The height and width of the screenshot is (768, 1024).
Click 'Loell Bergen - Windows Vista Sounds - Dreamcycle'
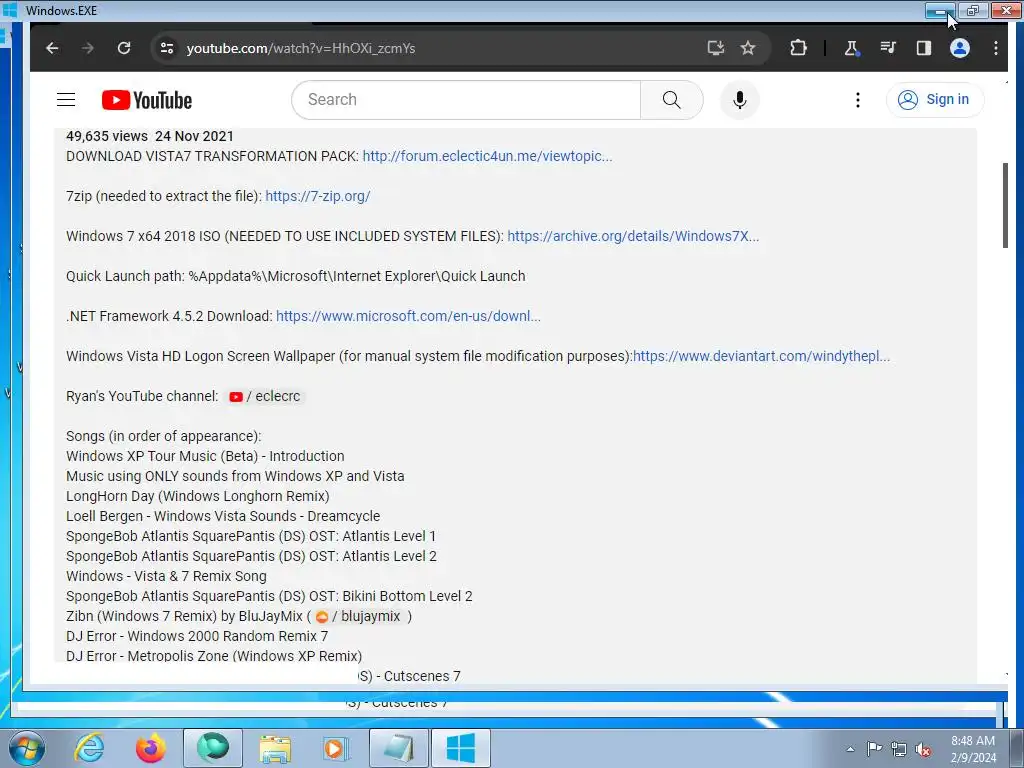[223, 516]
